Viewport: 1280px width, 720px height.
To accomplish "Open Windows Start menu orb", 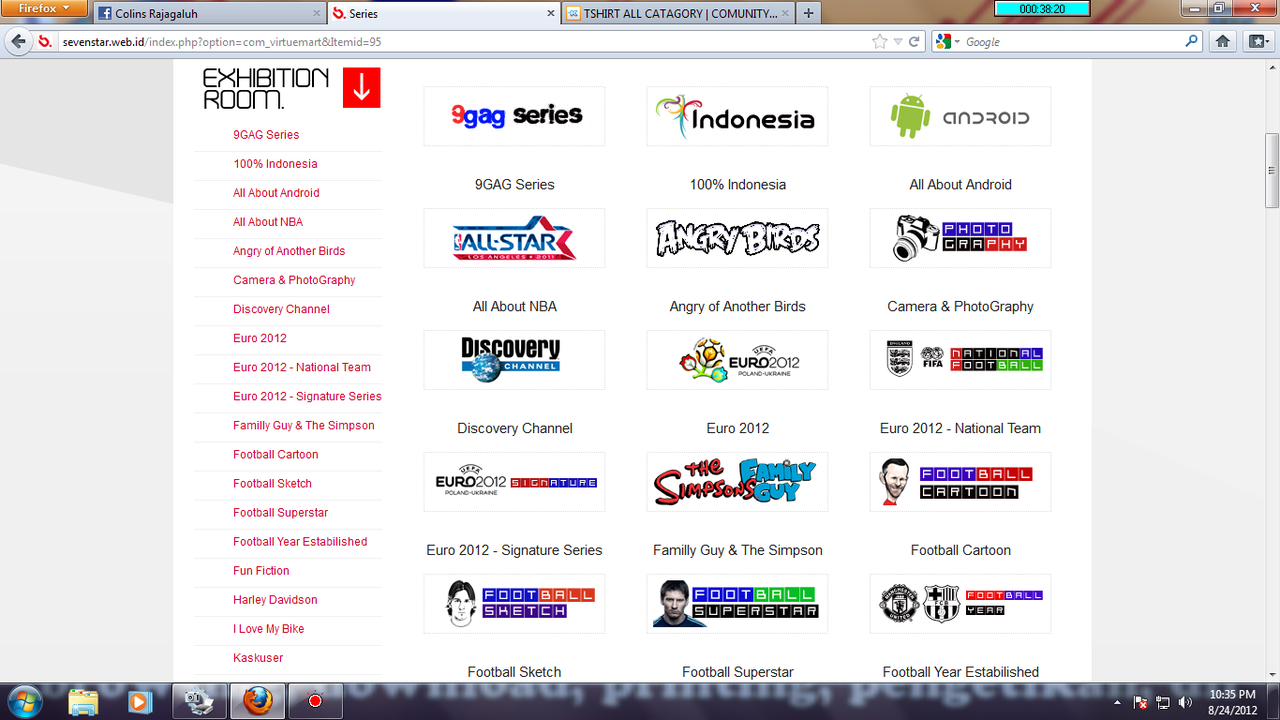I will point(24,700).
